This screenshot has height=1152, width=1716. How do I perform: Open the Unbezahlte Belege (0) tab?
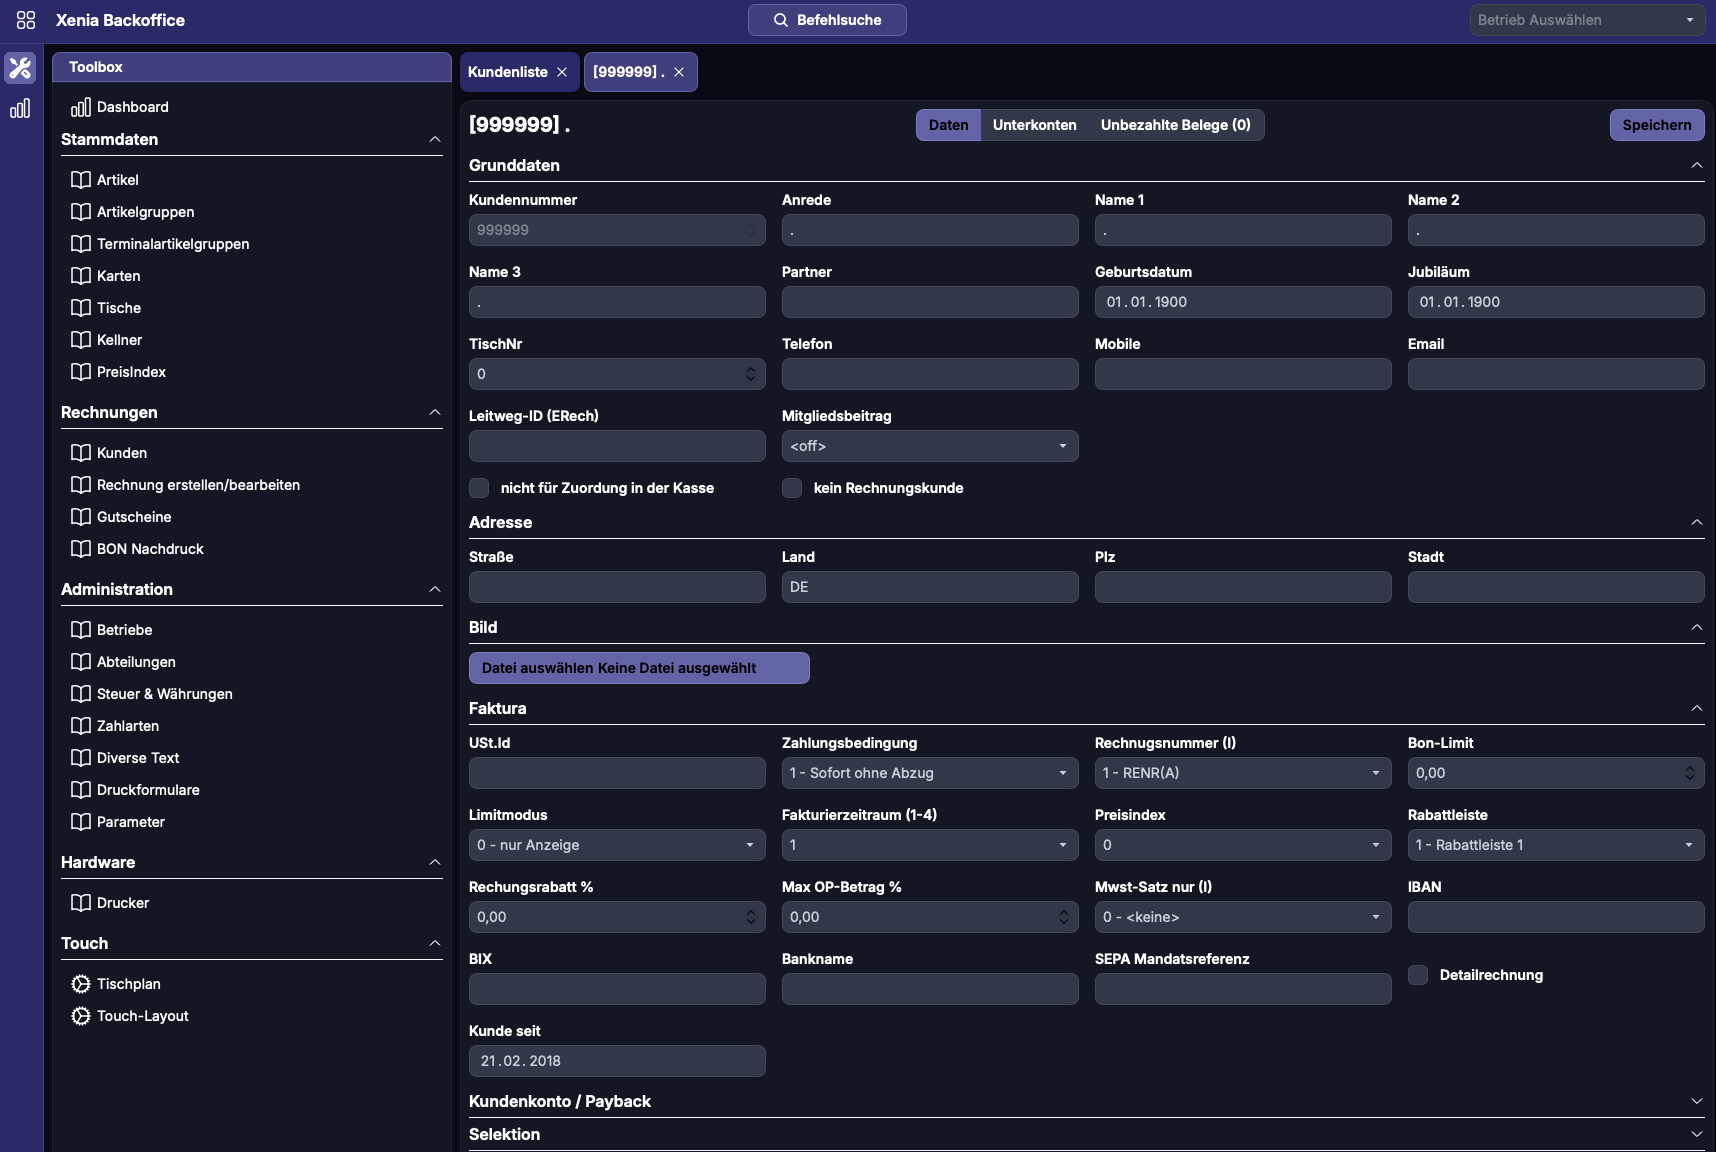tap(1175, 125)
